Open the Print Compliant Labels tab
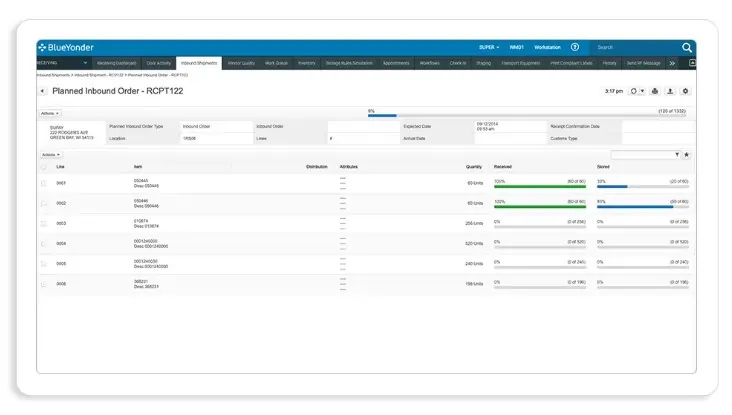The image size is (732, 415). (571, 63)
